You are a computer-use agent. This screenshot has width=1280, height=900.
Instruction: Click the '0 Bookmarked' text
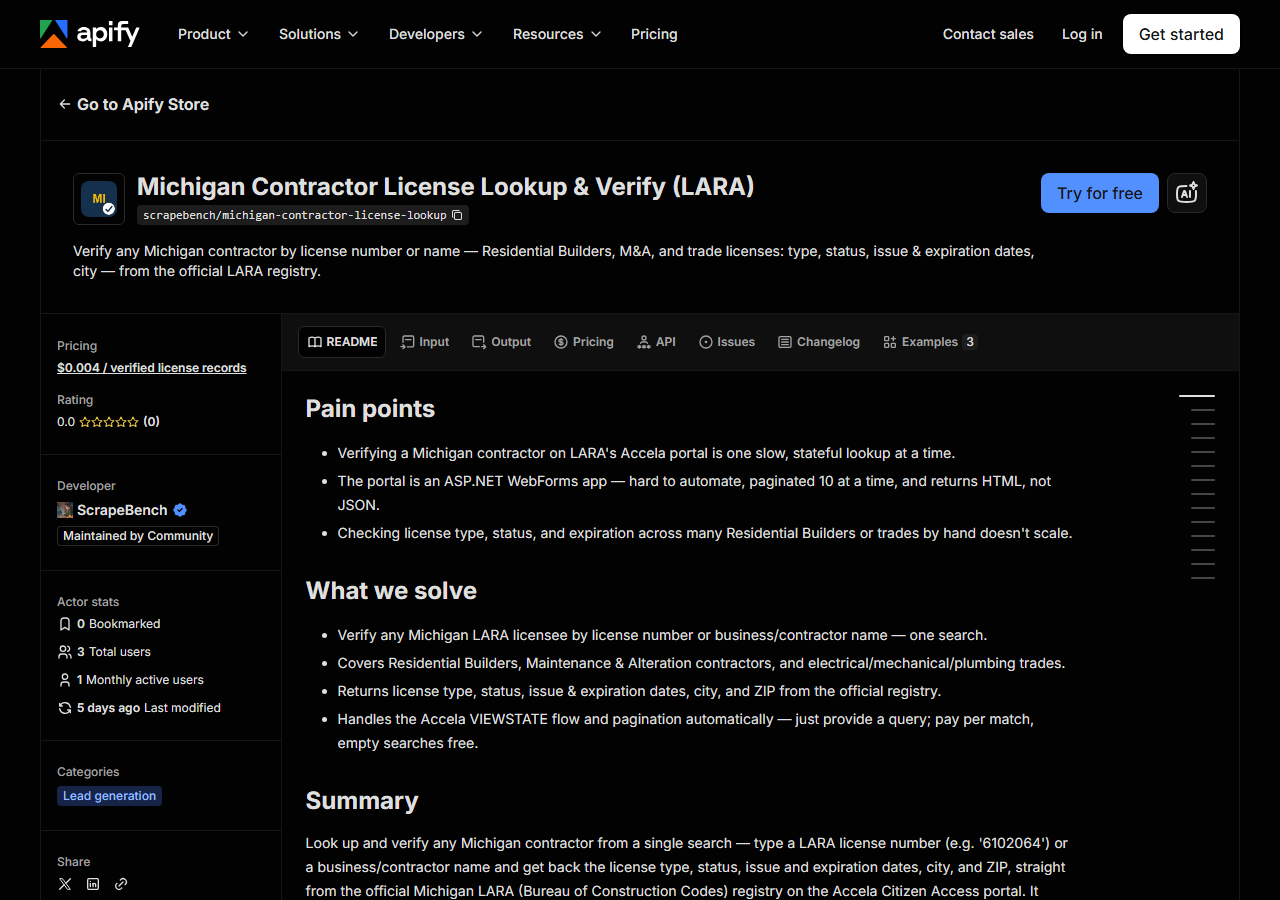tap(119, 624)
